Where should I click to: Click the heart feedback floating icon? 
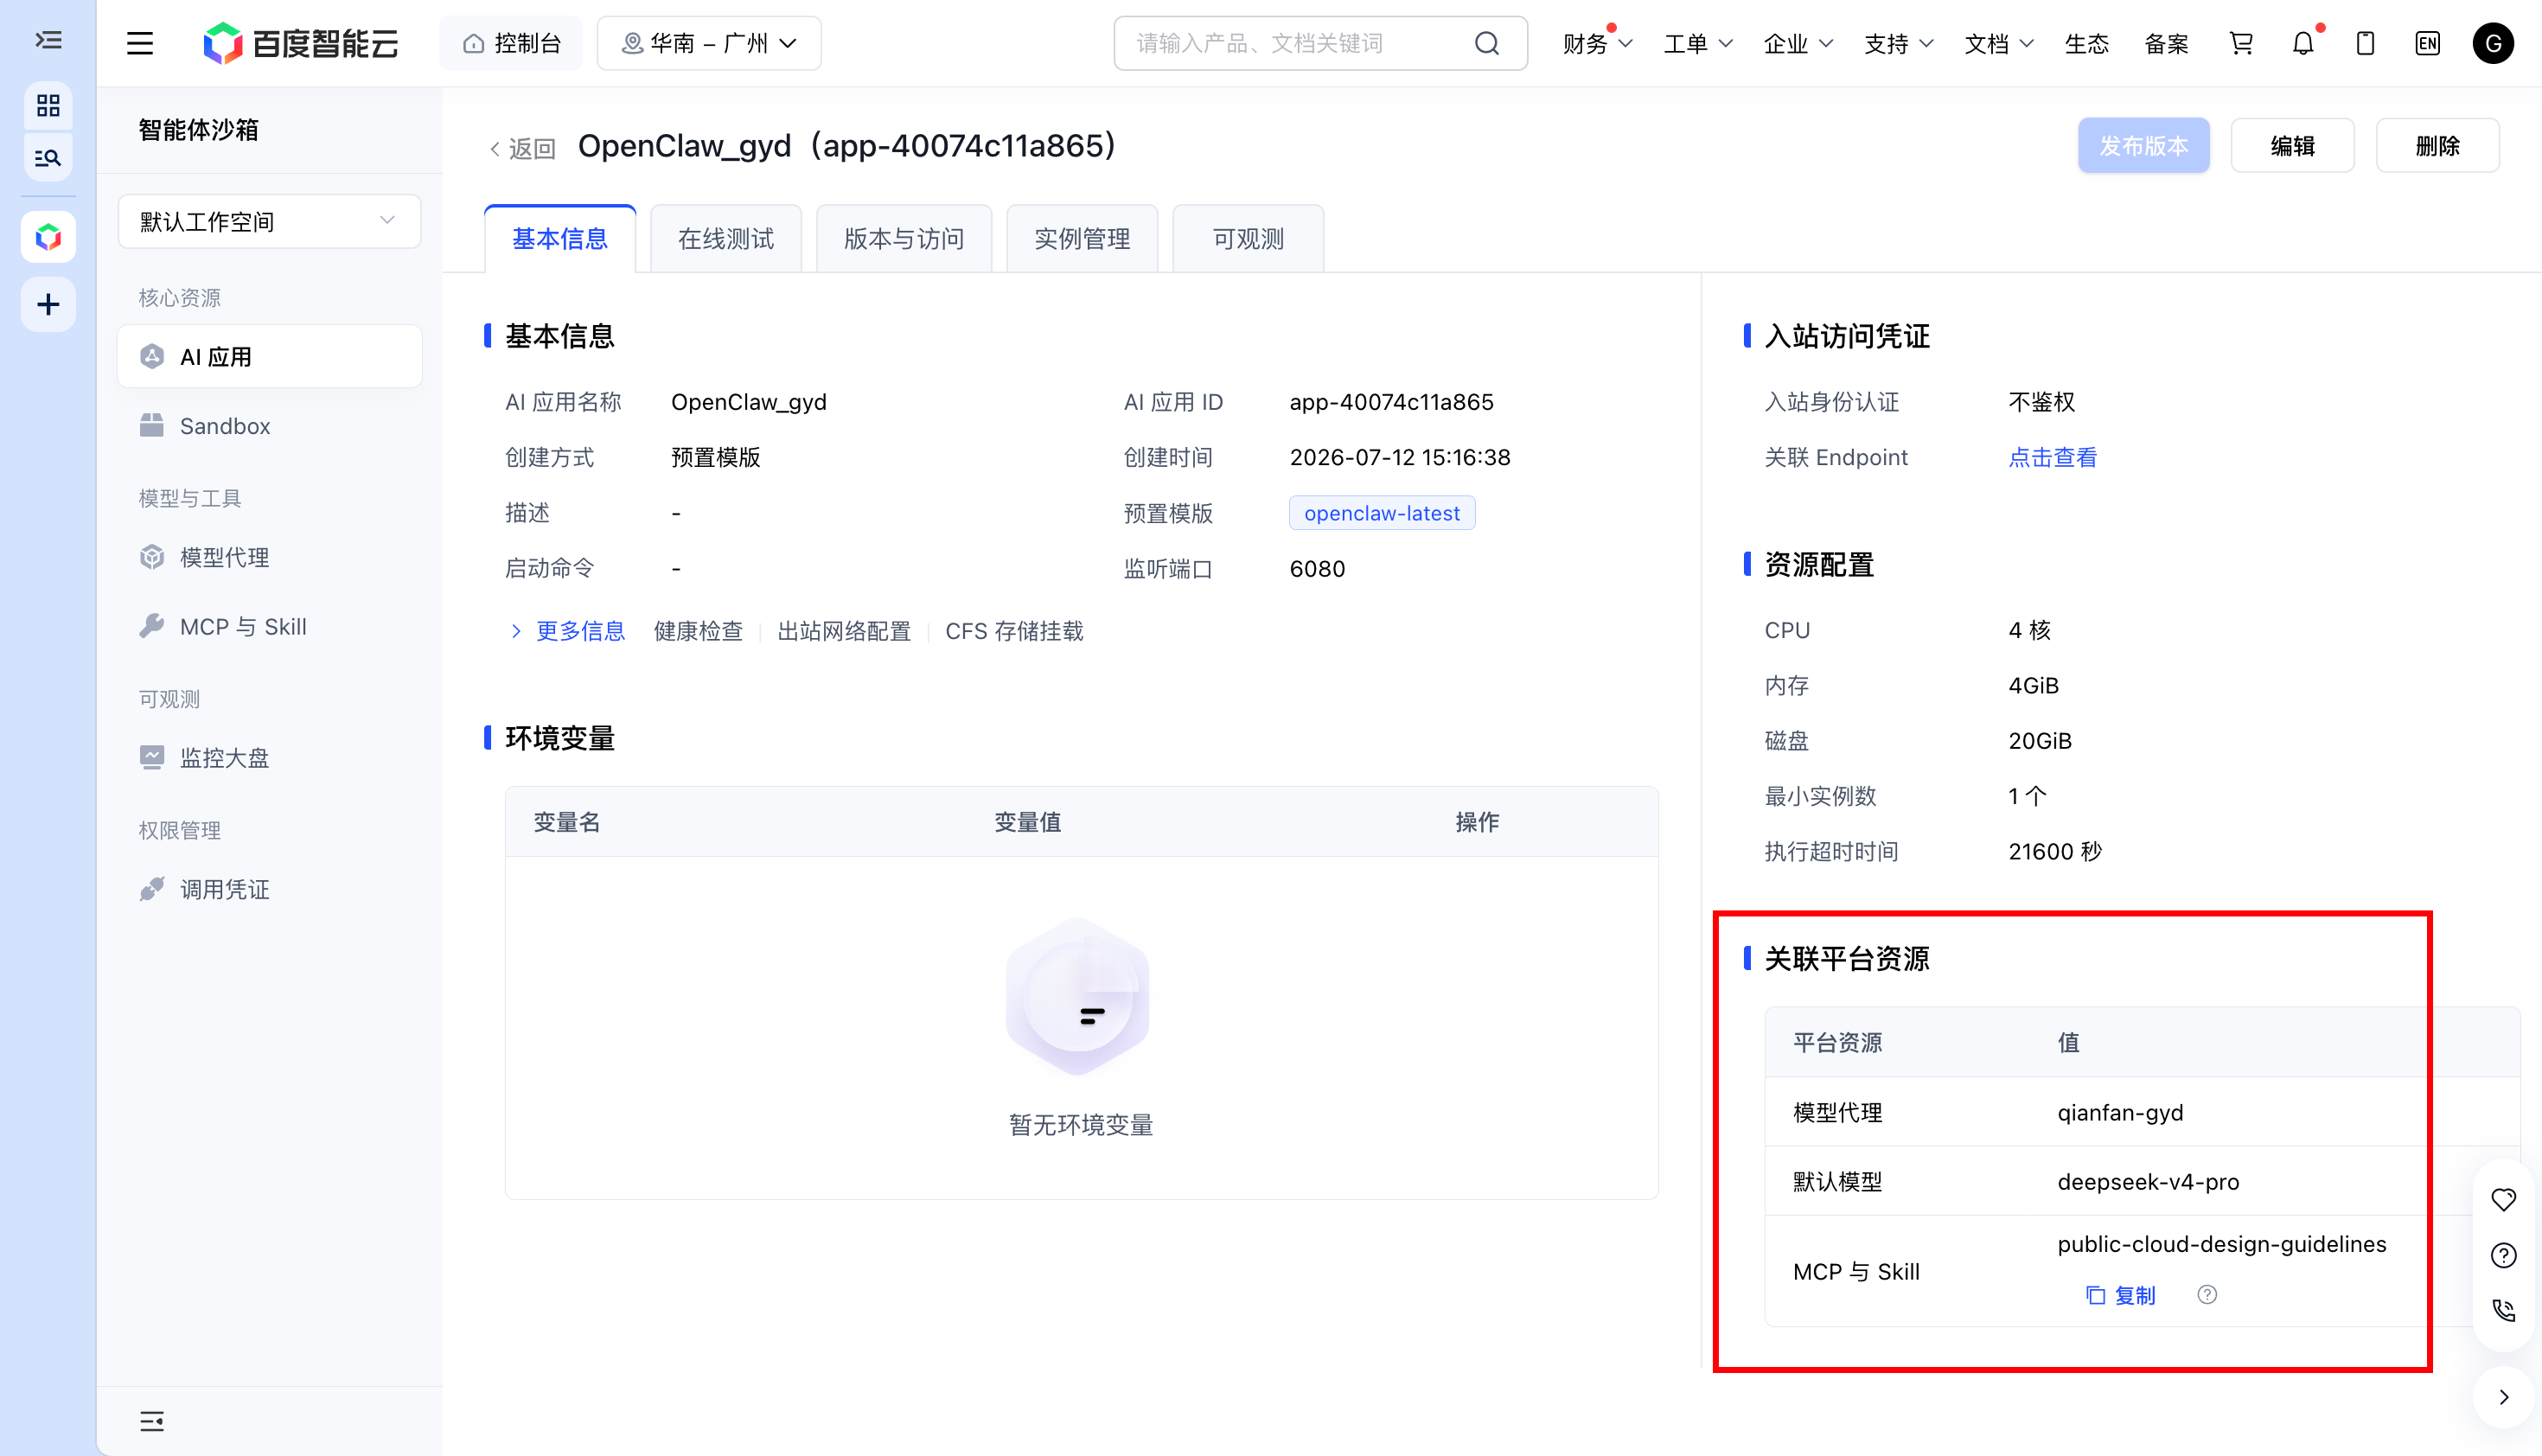tap(2503, 1199)
